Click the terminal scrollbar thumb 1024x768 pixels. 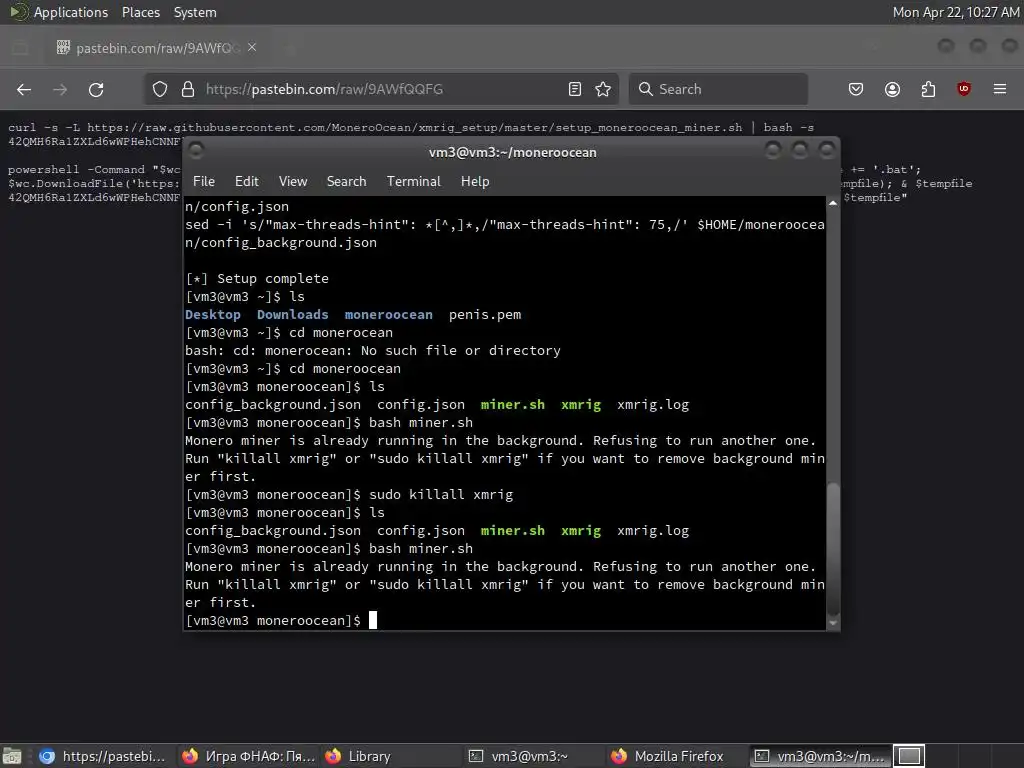(x=833, y=549)
